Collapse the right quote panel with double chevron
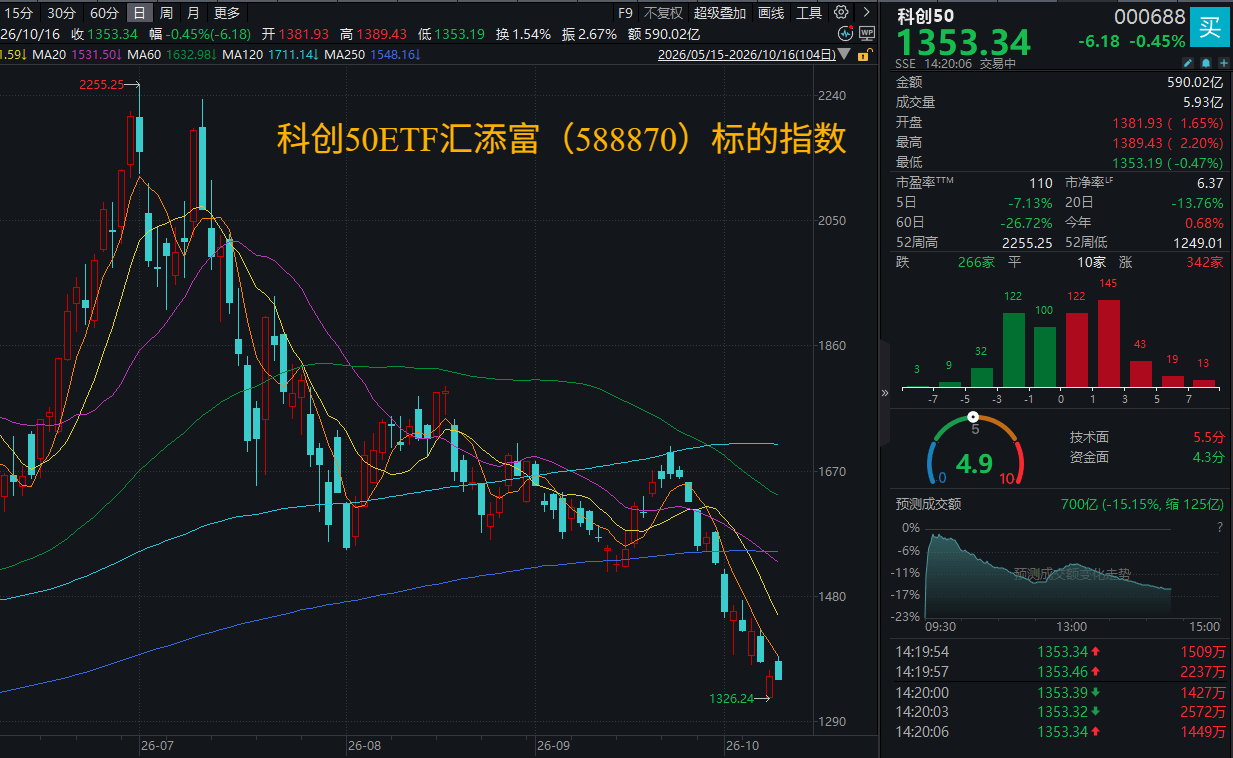 click(884, 393)
